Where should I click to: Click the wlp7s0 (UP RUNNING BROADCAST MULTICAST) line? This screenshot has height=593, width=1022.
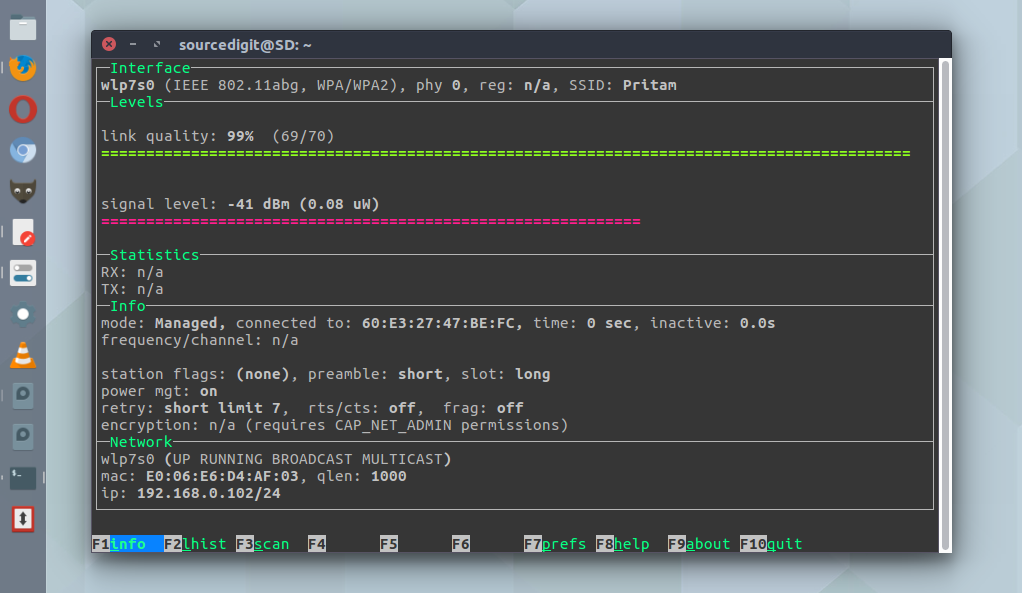click(276, 459)
